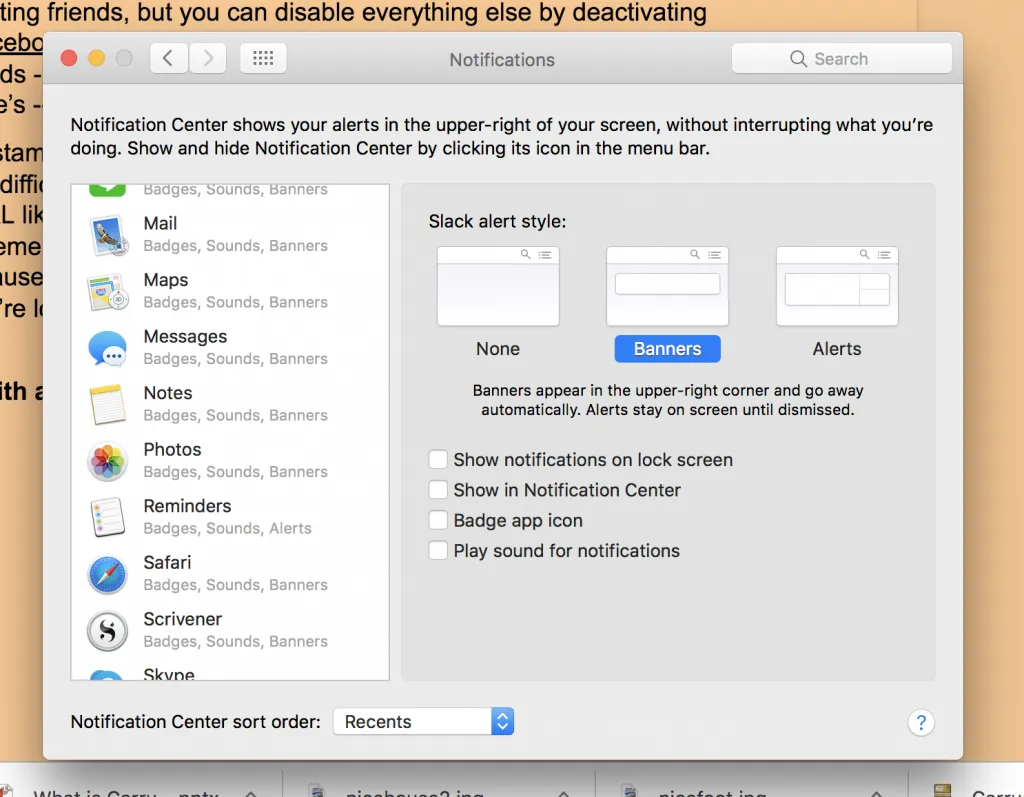The height and width of the screenshot is (797, 1024).
Task: Select the Mail row text
Action: pos(160,223)
